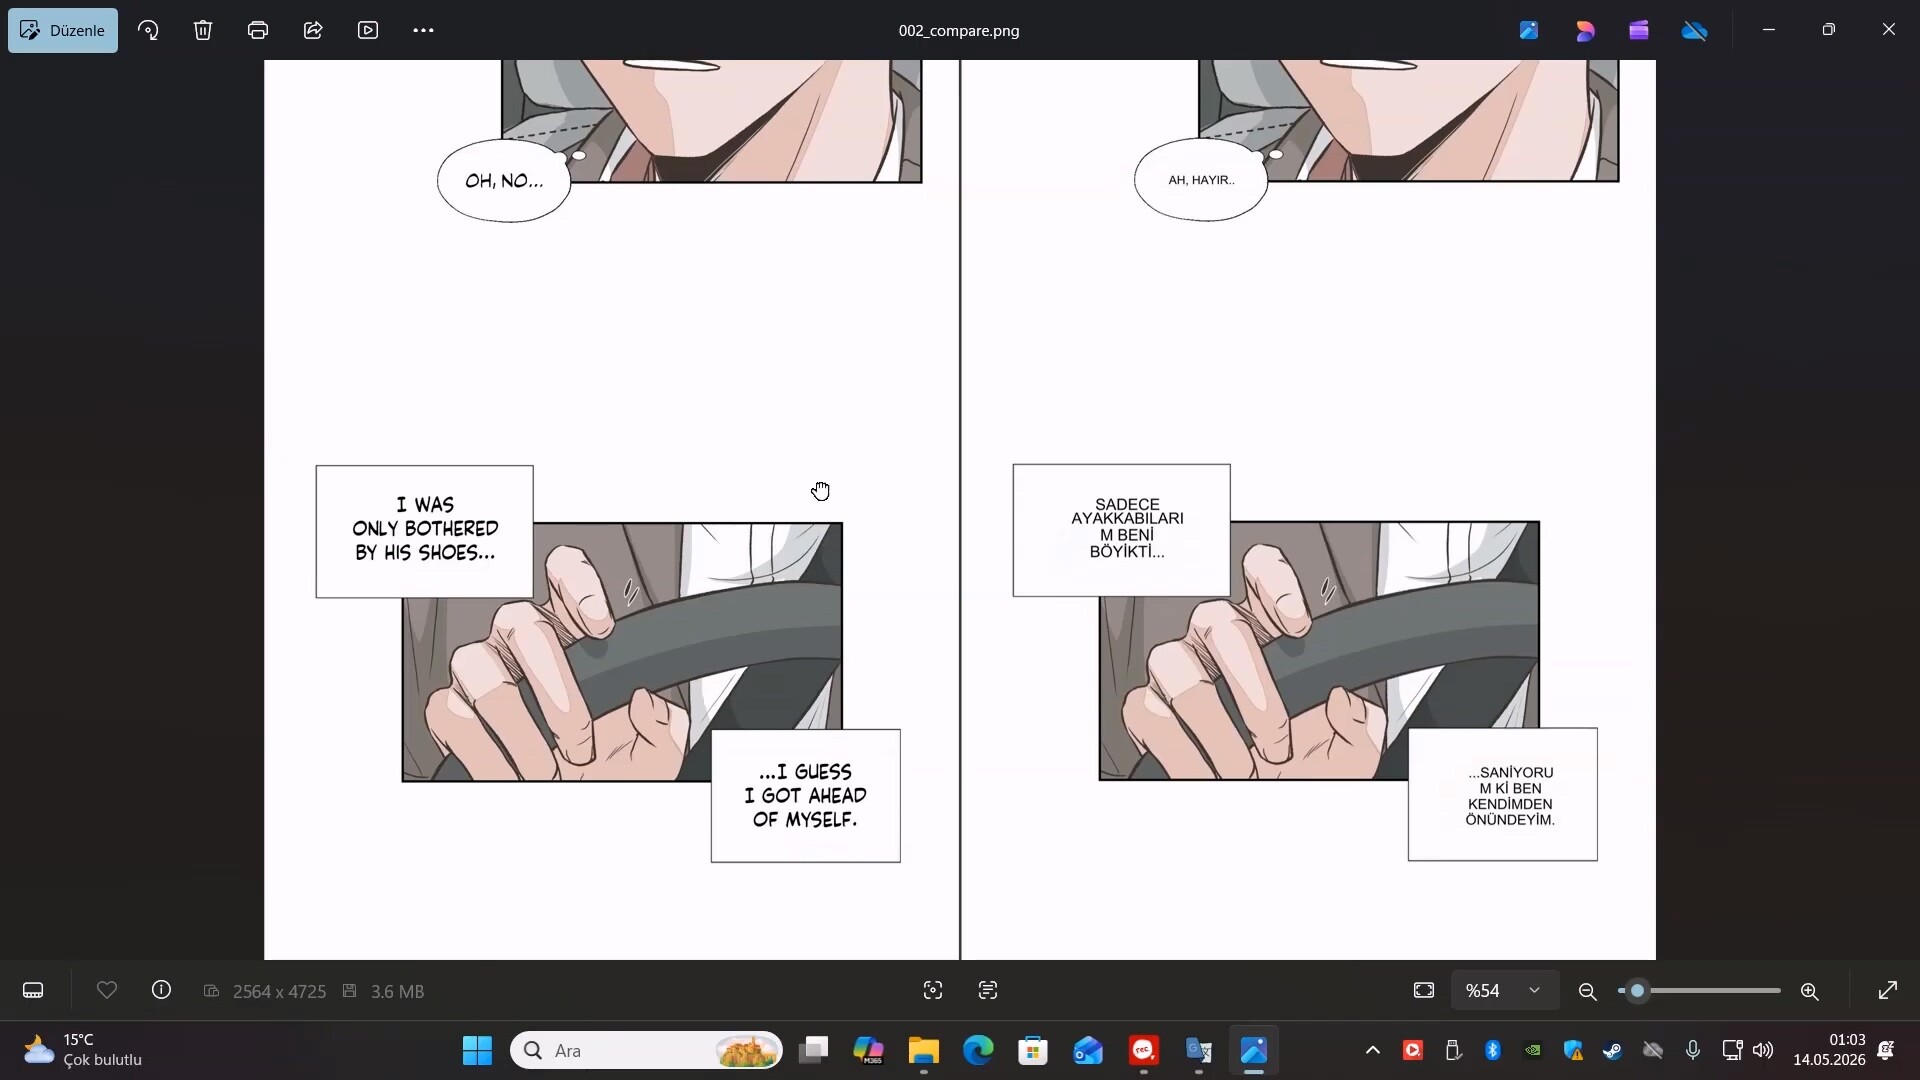Image resolution: width=1920 pixels, height=1080 pixels.
Task: Open Bluetooth tray icon
Action: 1493,1050
